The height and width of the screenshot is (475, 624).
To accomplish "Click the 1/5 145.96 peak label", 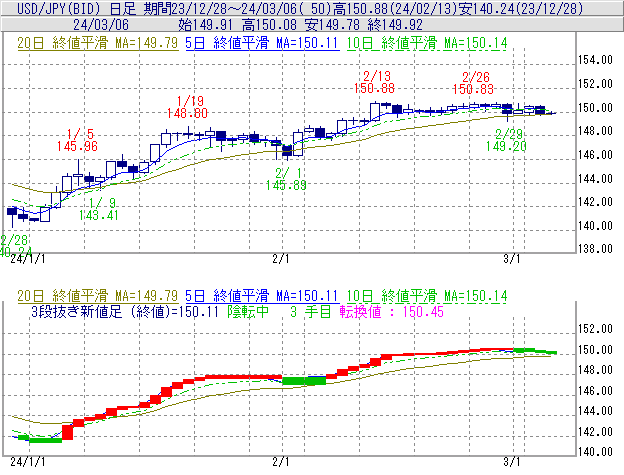I will click(x=77, y=140).
